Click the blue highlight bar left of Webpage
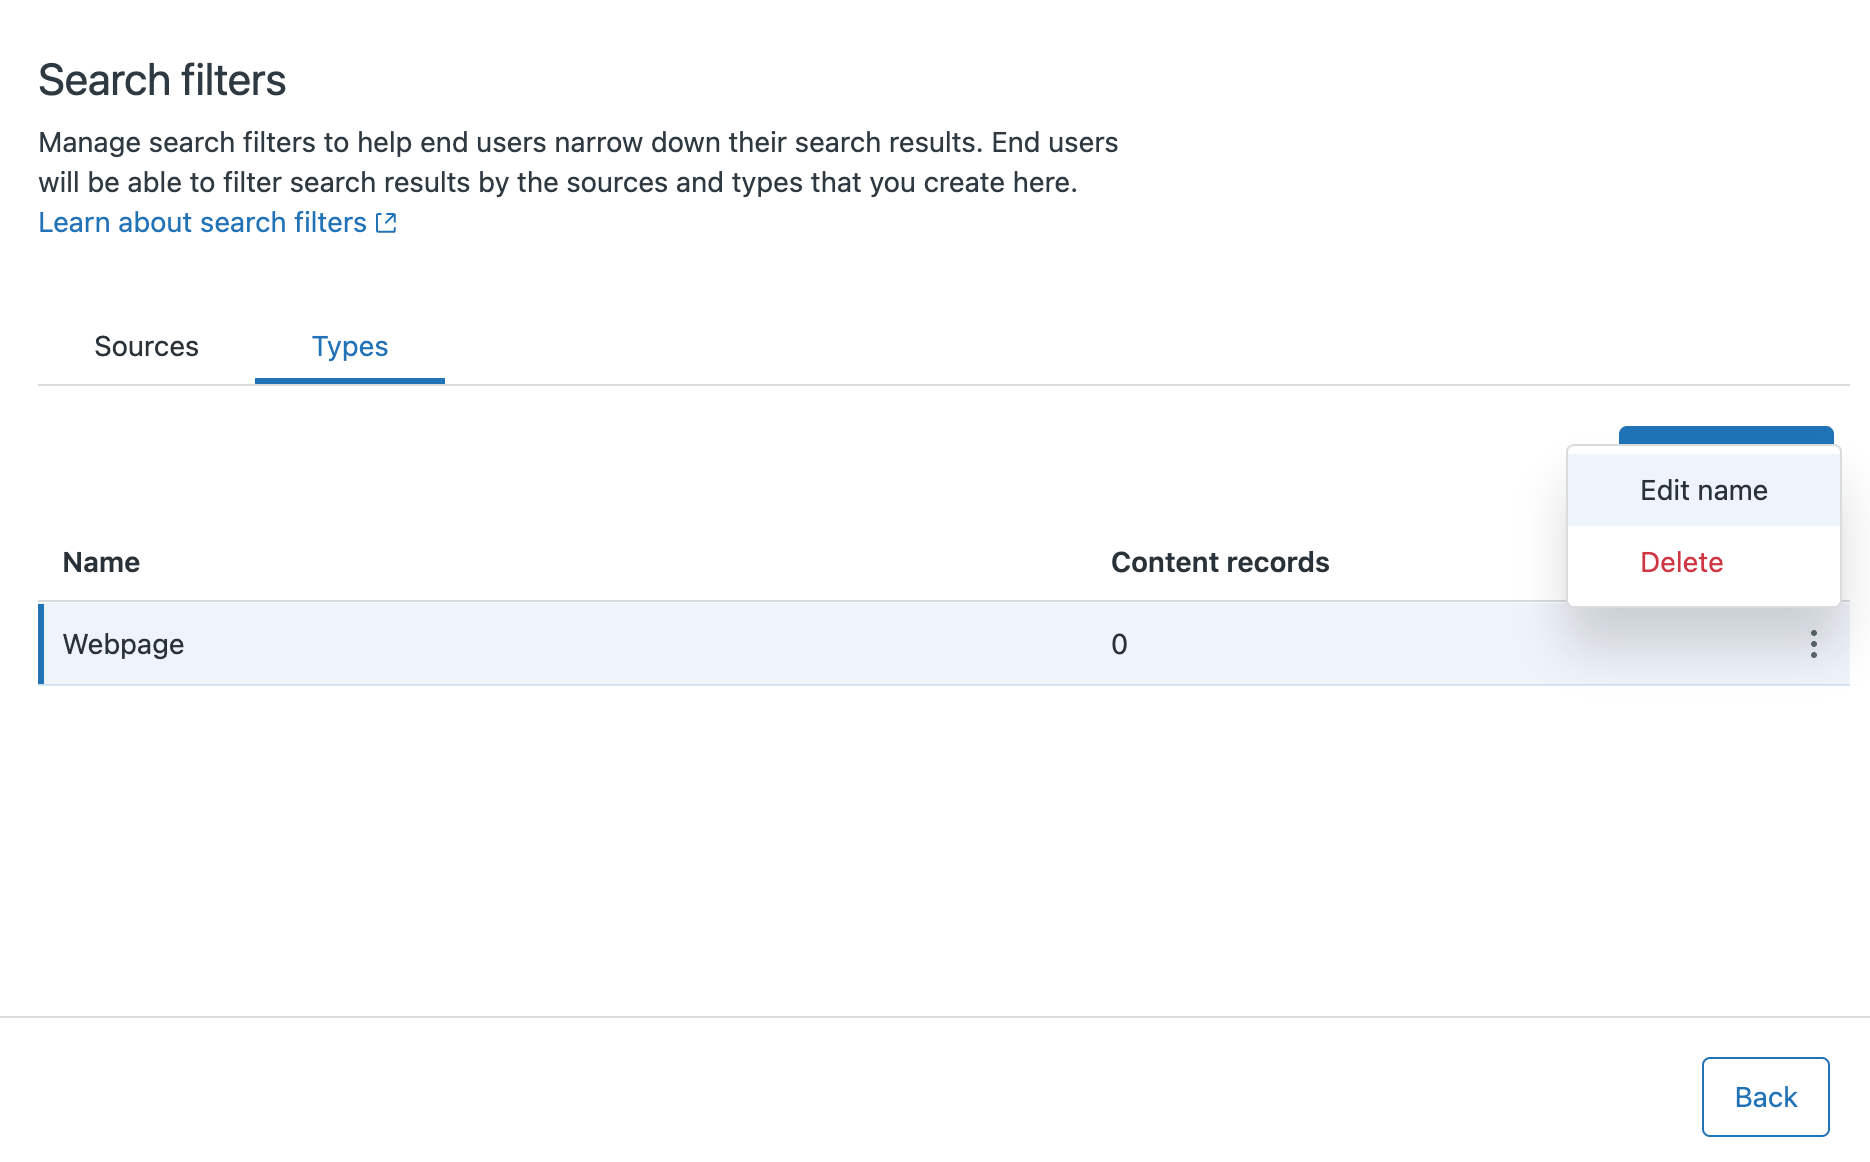This screenshot has width=1870, height=1162. pyautogui.click(x=41, y=644)
